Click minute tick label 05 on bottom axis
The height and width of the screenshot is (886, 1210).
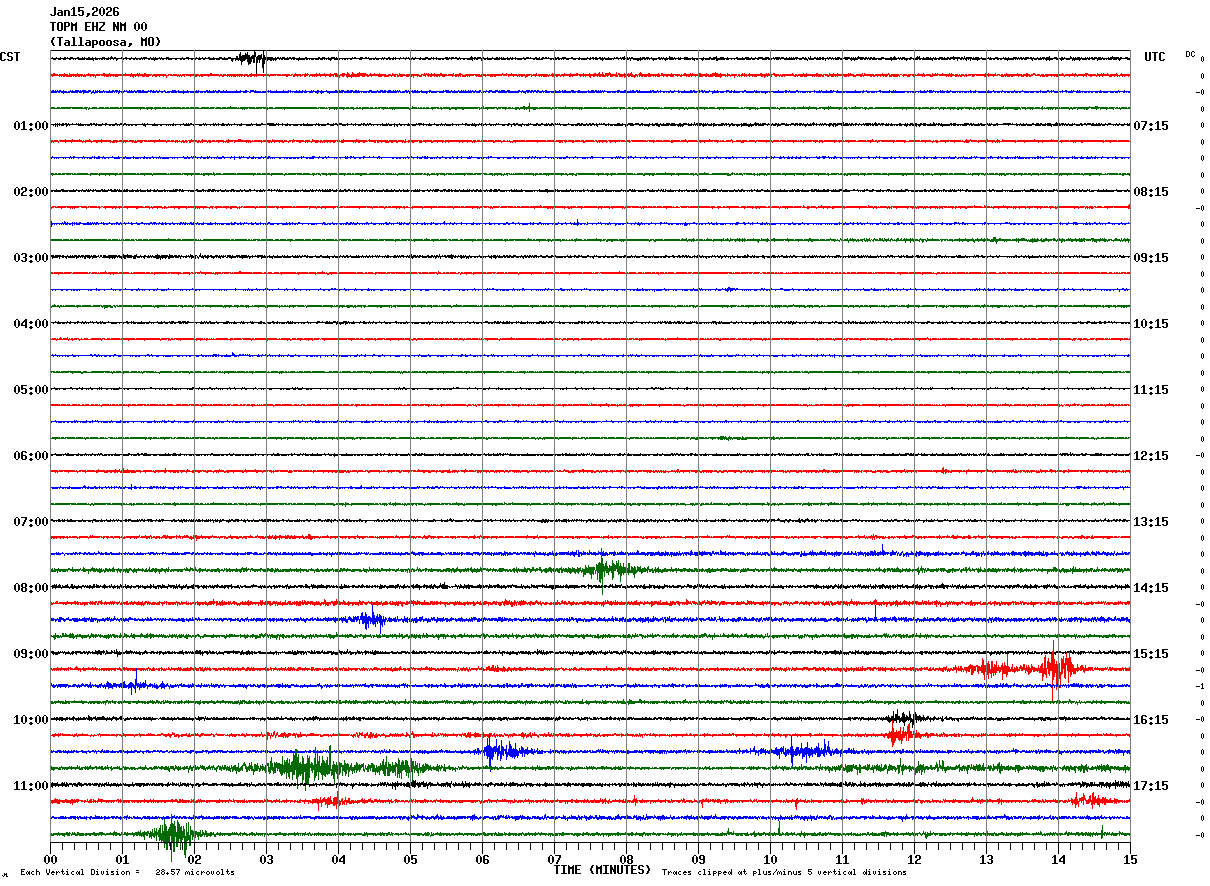click(x=410, y=859)
